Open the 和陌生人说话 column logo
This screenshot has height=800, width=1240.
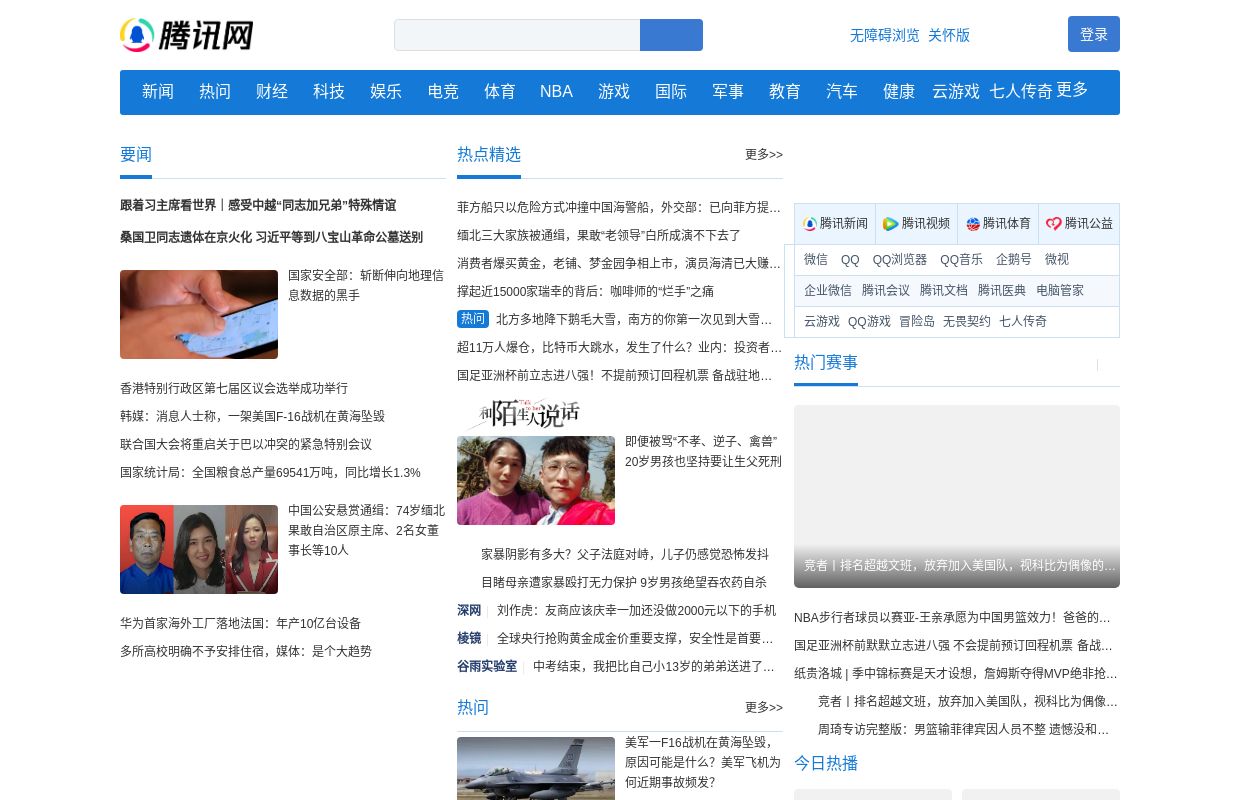(520, 414)
